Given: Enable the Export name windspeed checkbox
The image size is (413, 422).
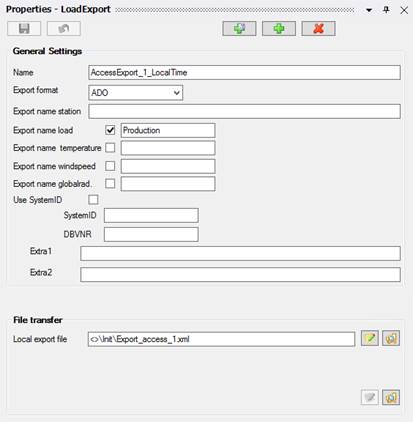Looking at the screenshot, I should 110,166.
